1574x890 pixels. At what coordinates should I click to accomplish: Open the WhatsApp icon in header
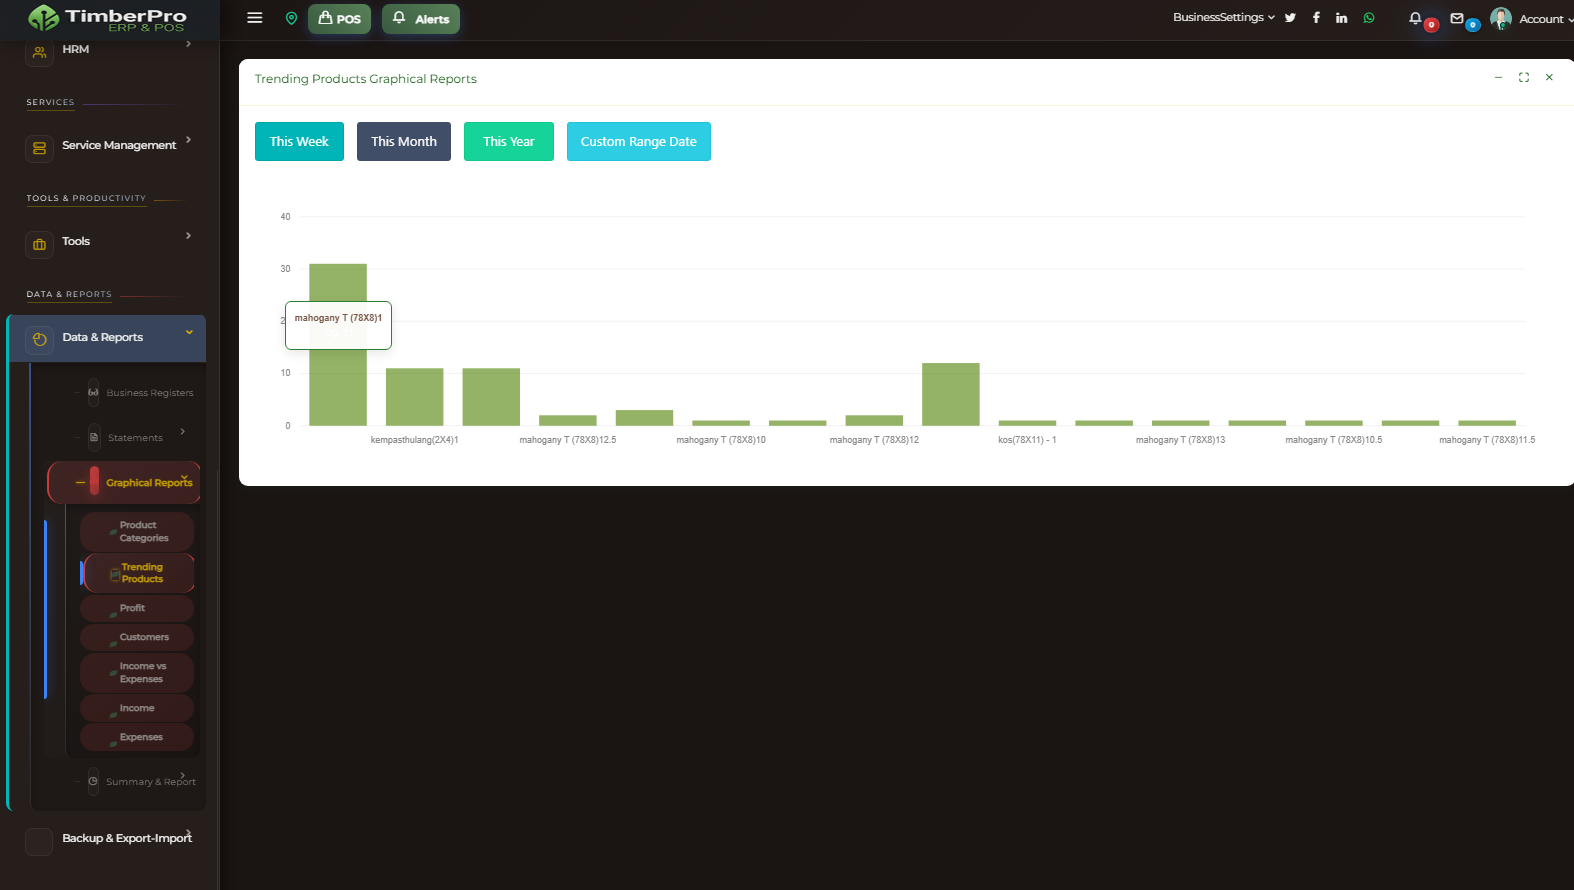tap(1369, 18)
